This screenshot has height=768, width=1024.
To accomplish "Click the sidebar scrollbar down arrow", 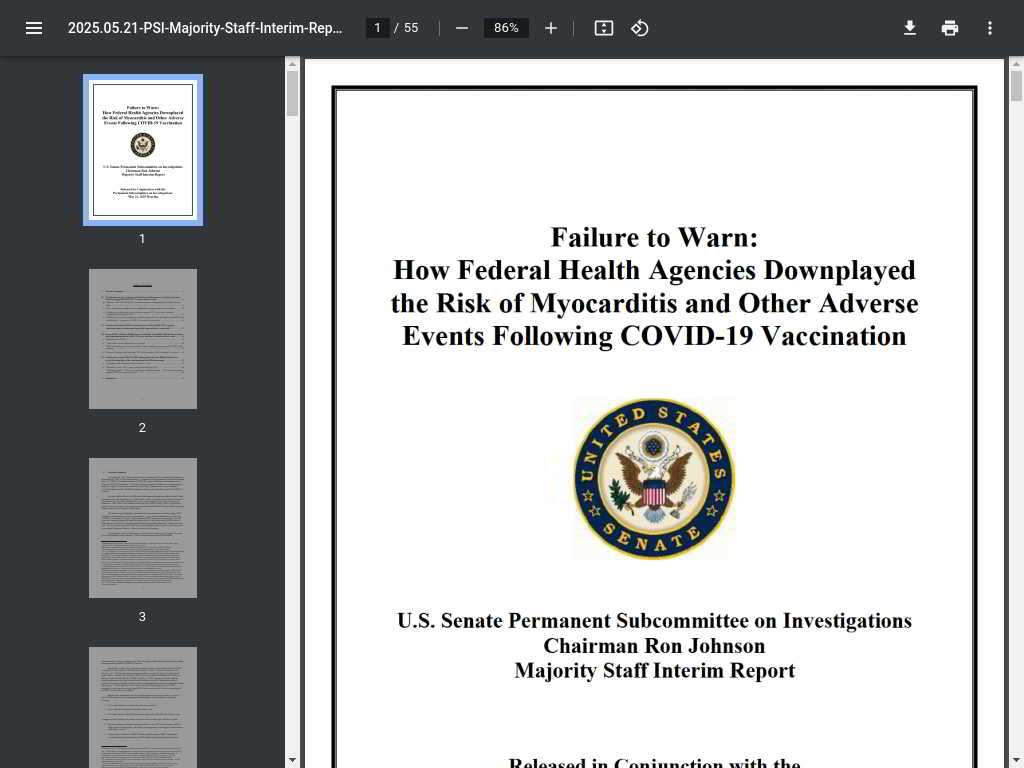I will point(292,760).
